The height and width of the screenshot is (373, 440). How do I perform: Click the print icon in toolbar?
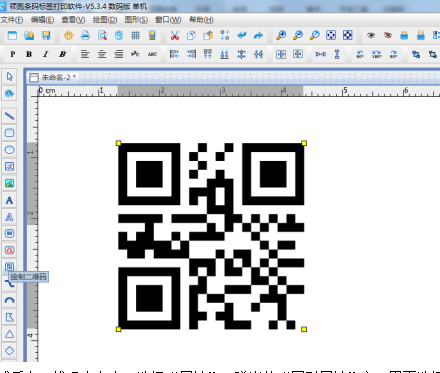pos(85,35)
